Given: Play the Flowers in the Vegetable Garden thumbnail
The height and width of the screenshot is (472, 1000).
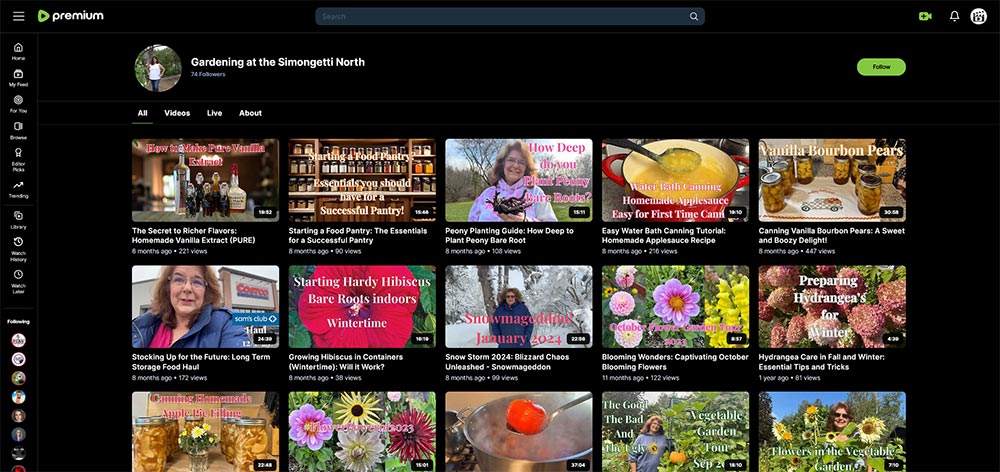Looking at the screenshot, I should click(832, 432).
